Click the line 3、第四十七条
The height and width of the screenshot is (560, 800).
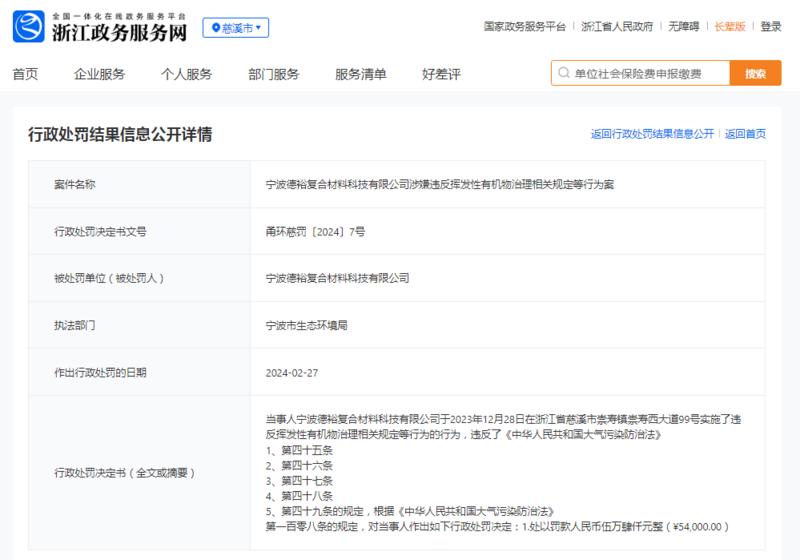pos(299,481)
